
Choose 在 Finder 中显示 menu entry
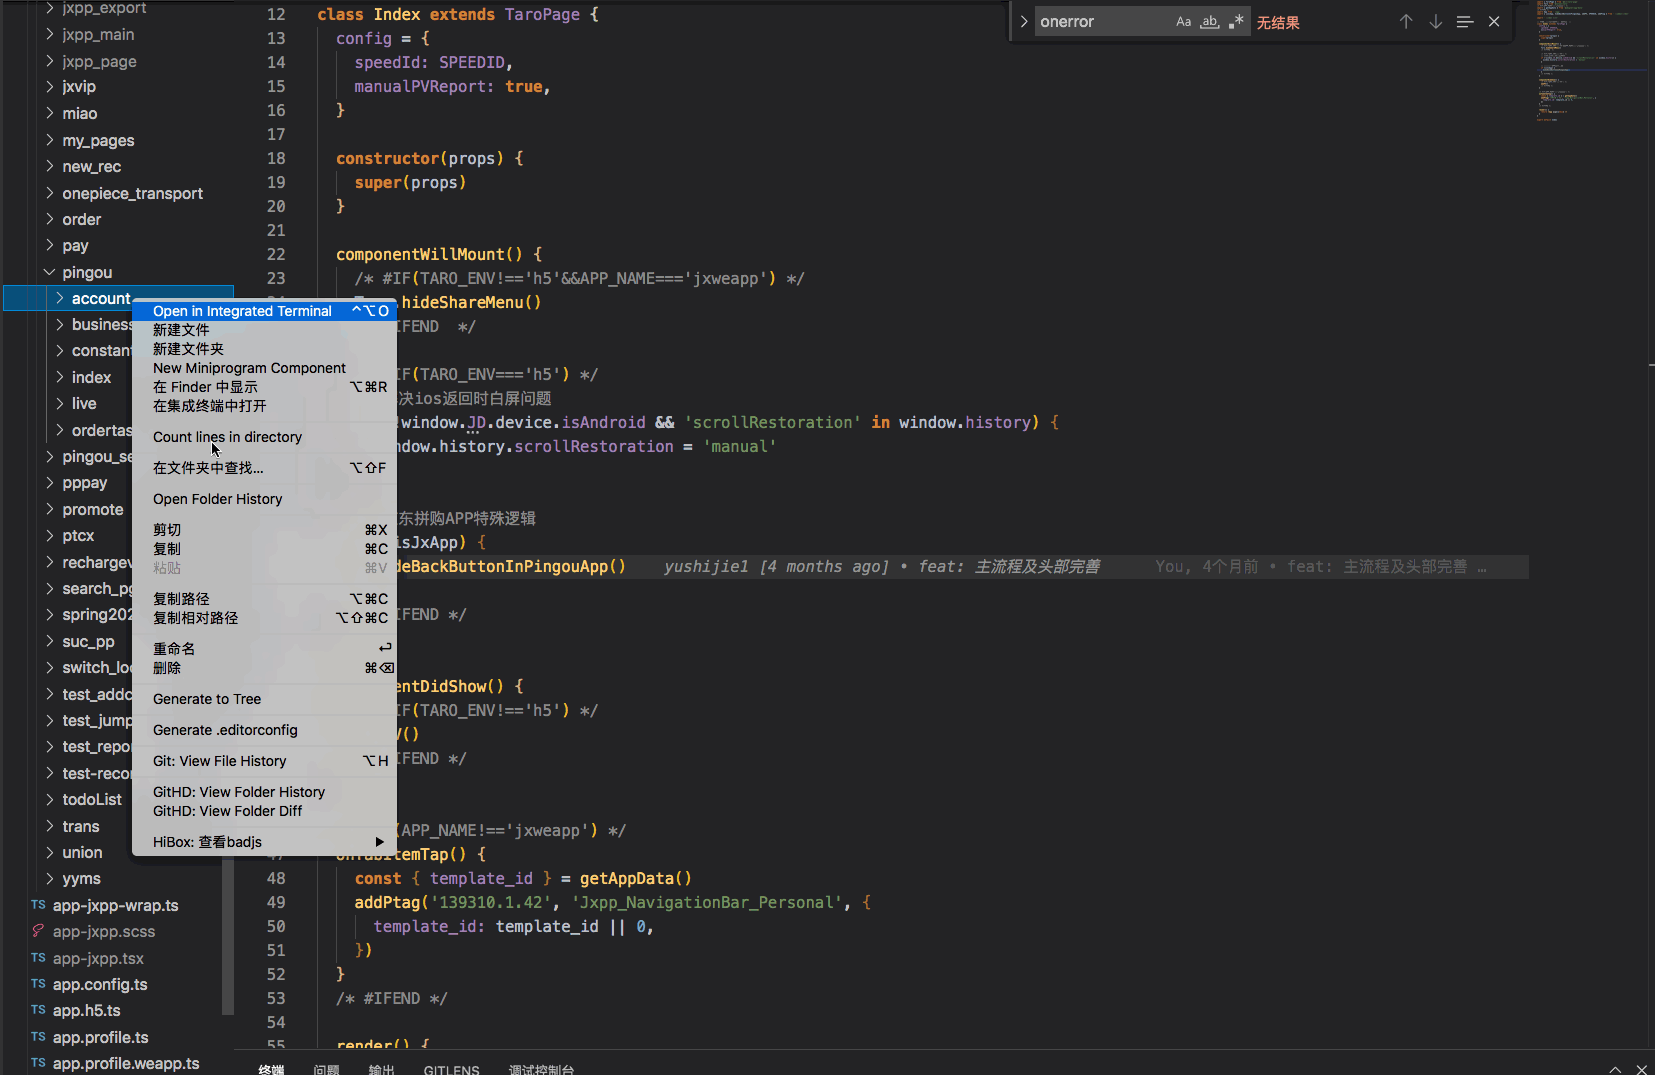[265, 387]
